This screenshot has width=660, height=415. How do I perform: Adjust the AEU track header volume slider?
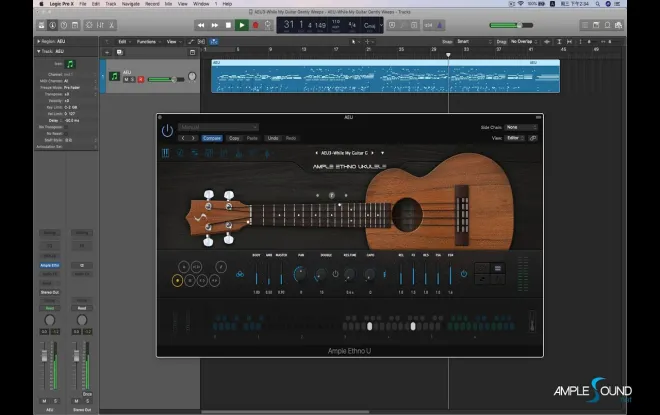point(166,79)
